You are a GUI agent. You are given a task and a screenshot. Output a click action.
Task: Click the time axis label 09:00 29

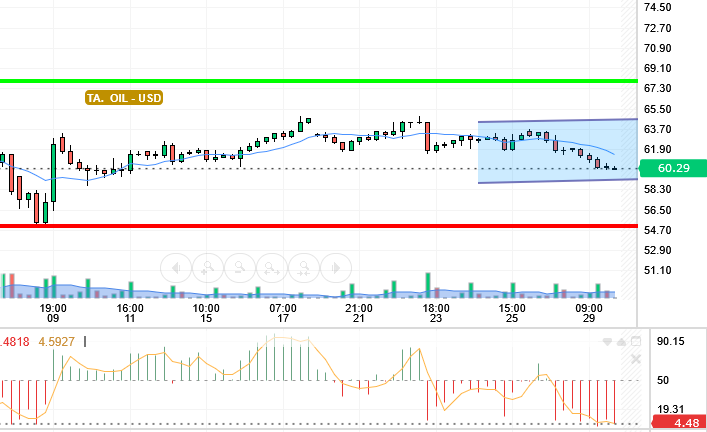(x=588, y=313)
